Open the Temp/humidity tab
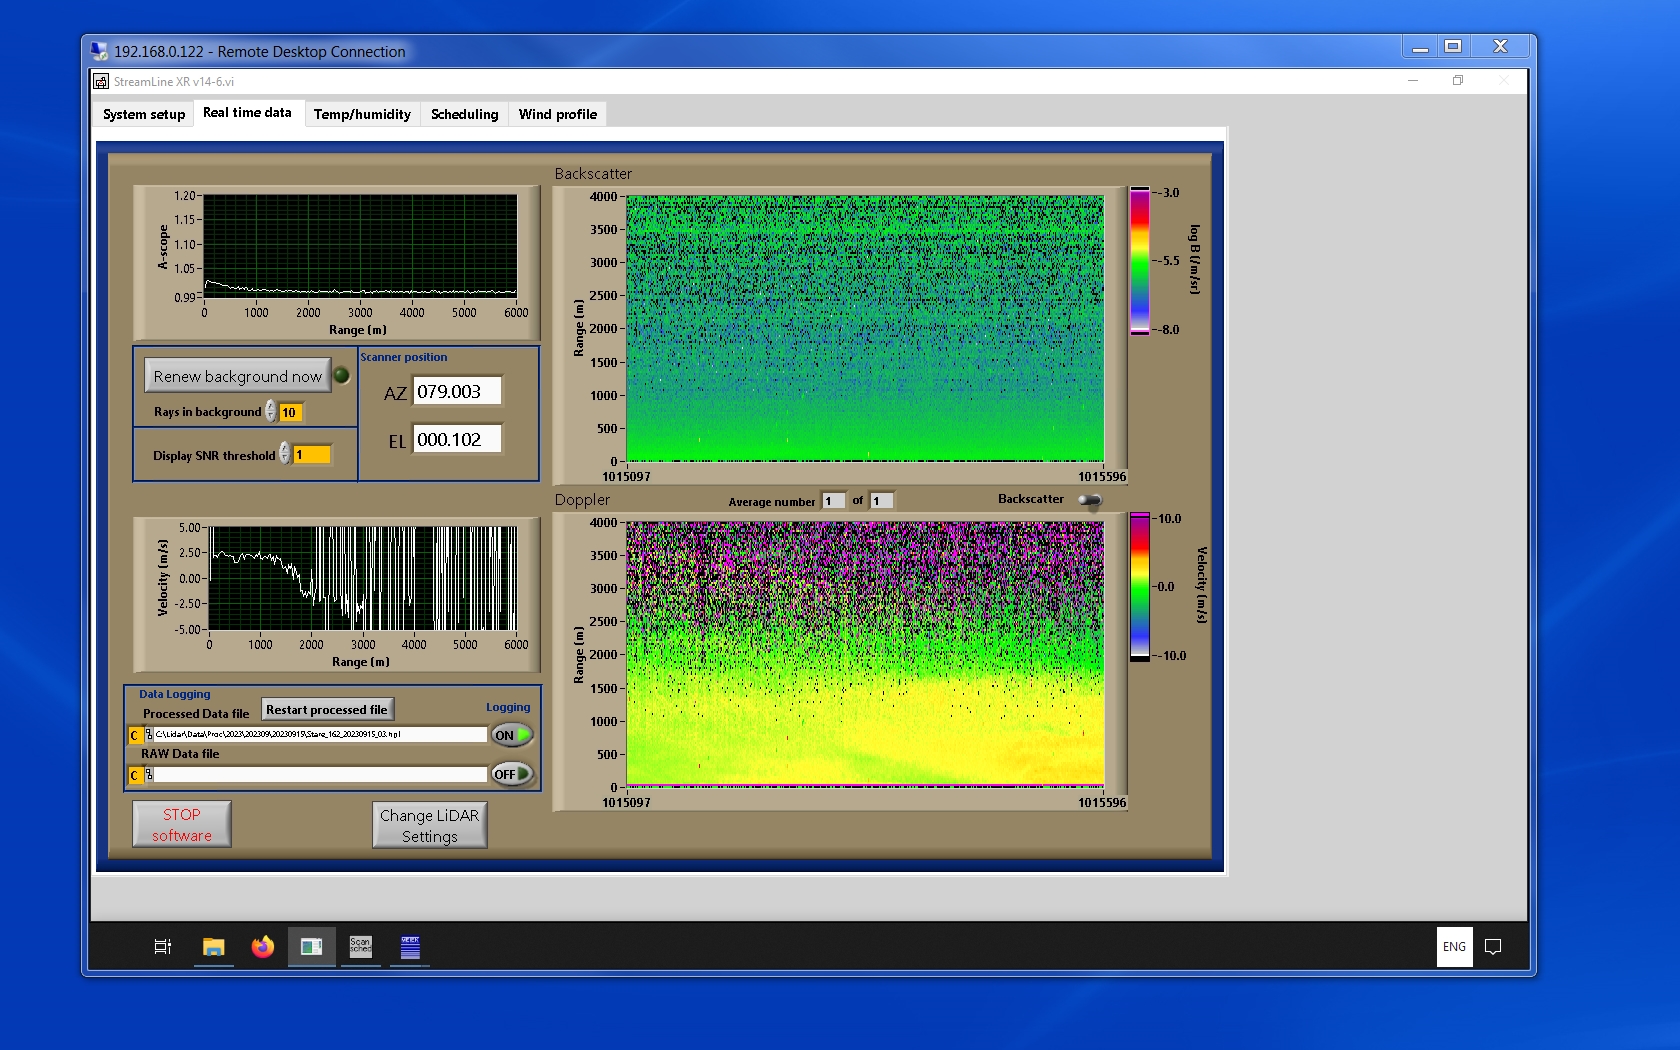 pyautogui.click(x=362, y=114)
